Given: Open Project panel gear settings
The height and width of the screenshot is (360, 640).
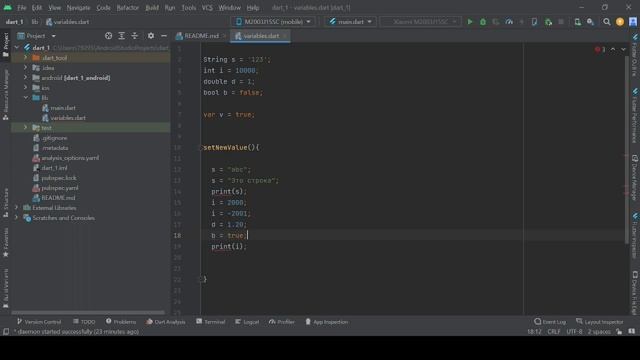Looking at the screenshot, I should coord(151,36).
